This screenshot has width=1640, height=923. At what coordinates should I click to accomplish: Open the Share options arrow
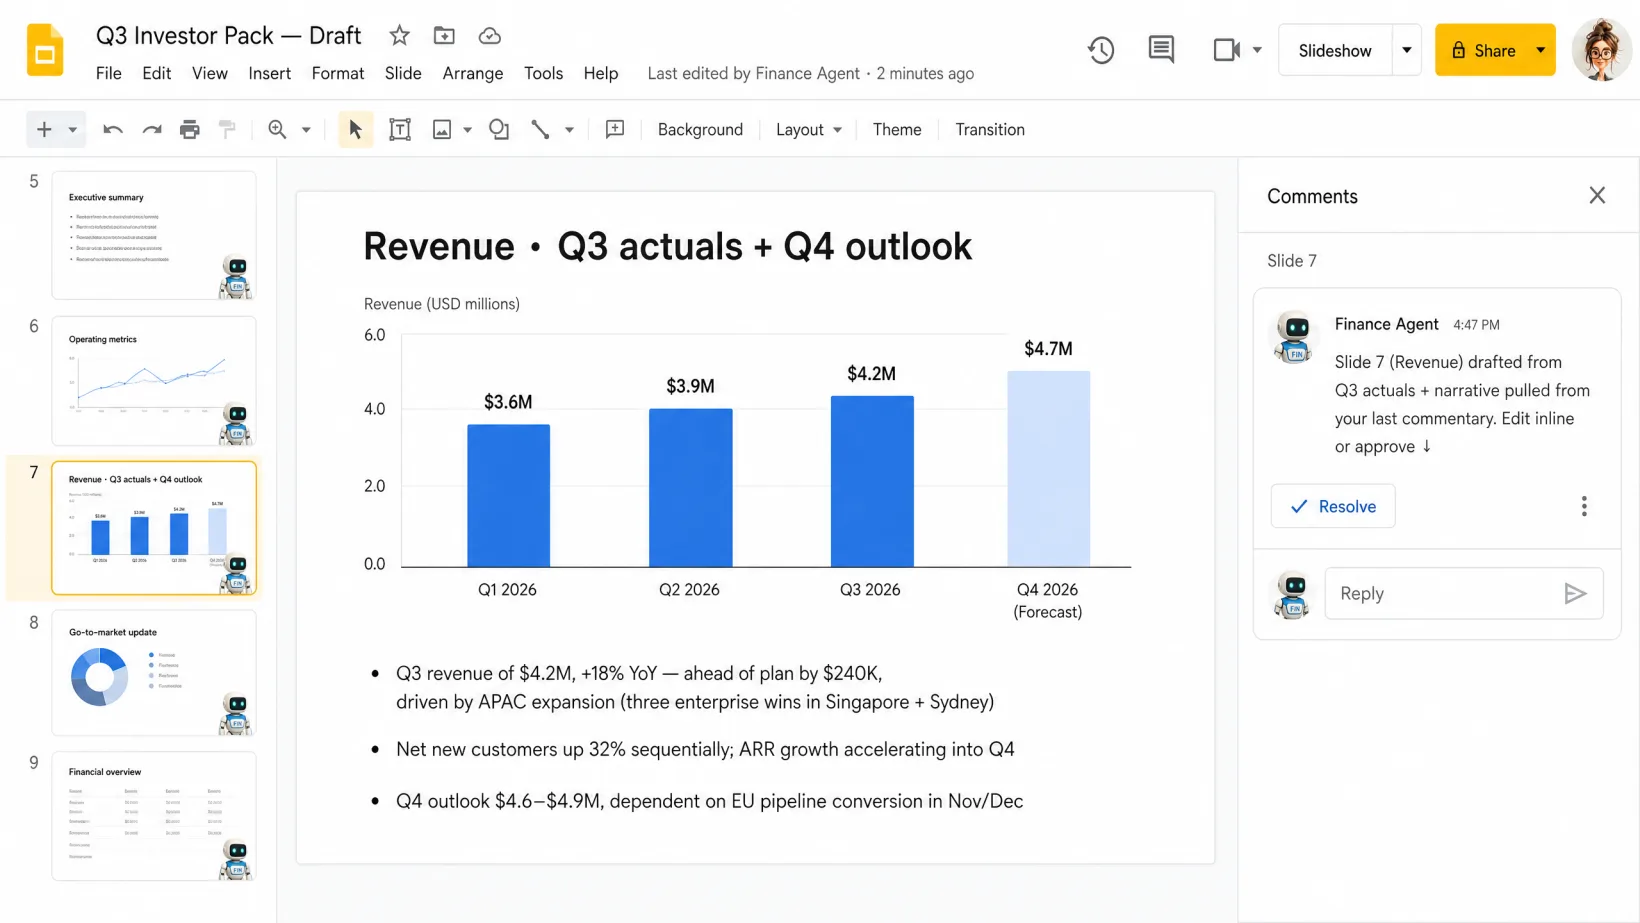tap(1541, 50)
